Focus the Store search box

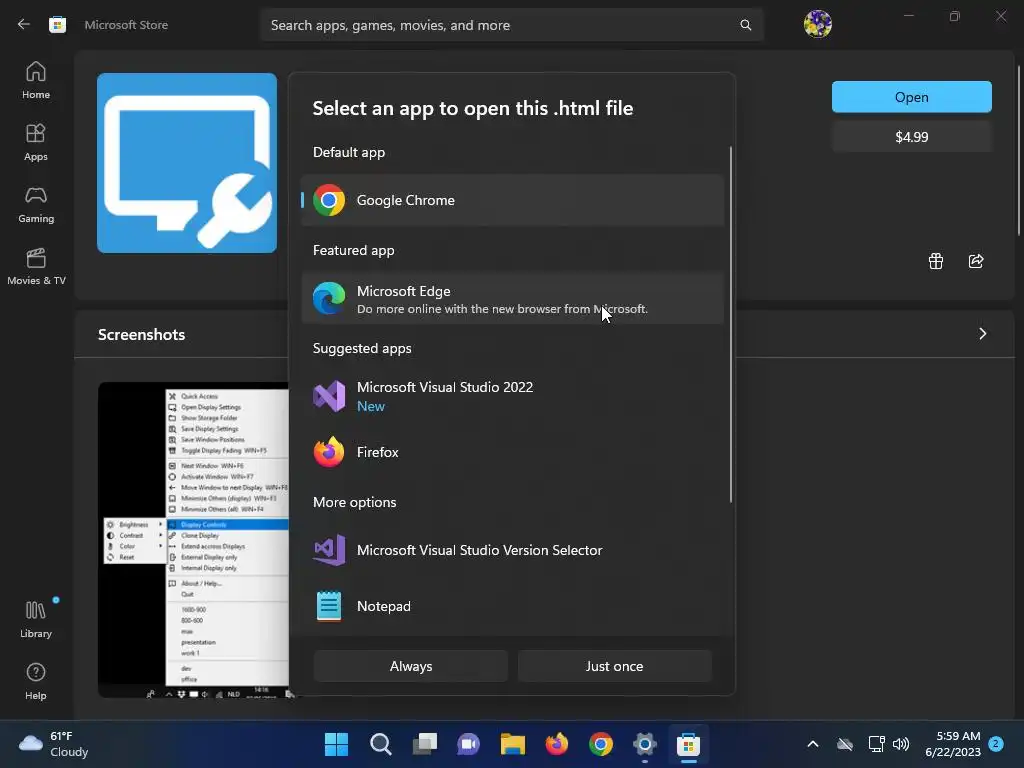511,25
